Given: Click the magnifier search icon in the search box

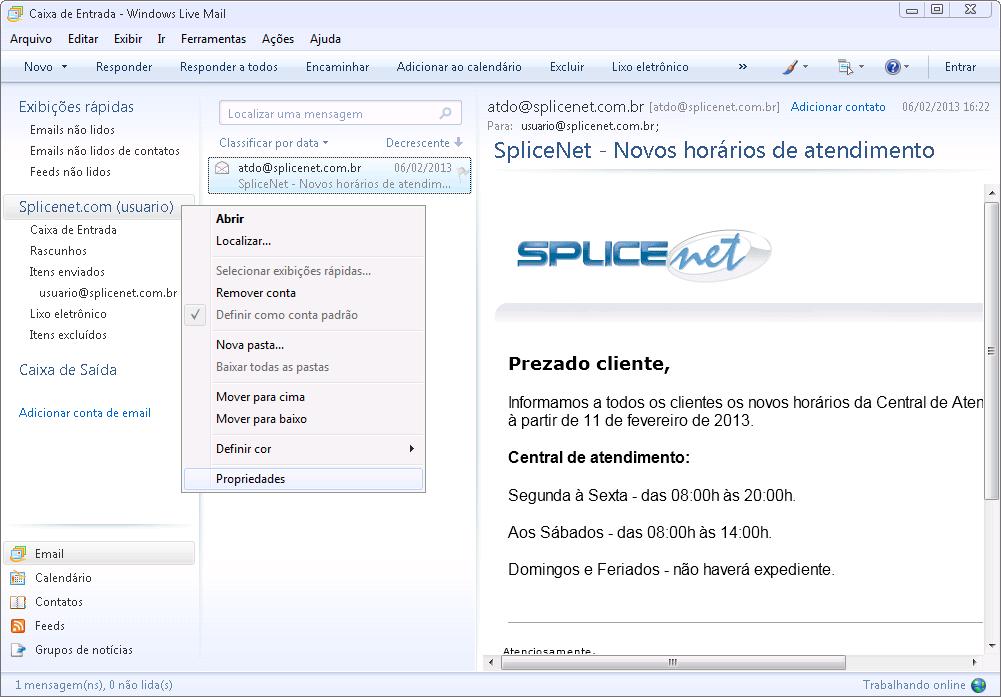Looking at the screenshot, I should [446, 113].
